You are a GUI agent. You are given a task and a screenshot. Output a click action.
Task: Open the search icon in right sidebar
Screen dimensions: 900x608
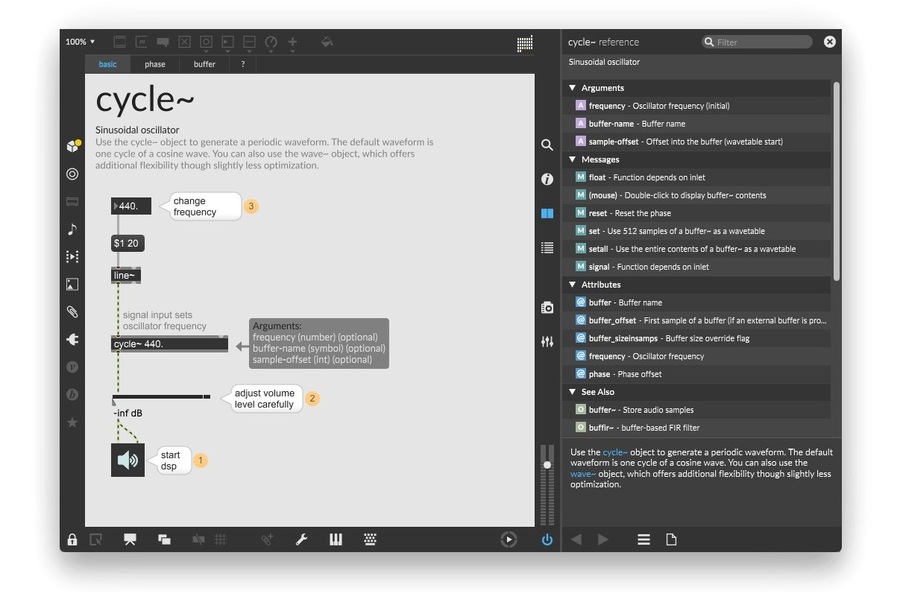click(x=547, y=145)
